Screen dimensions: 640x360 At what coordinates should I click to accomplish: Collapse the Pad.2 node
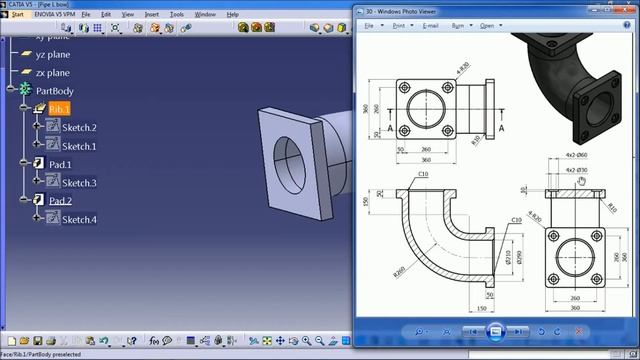point(24,199)
